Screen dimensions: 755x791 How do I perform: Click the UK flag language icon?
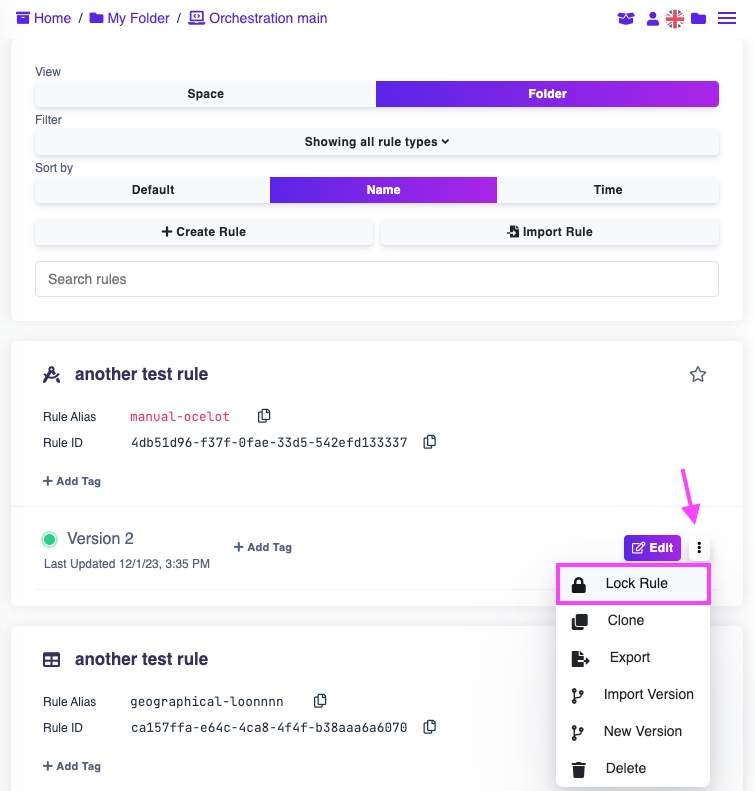click(x=675, y=18)
